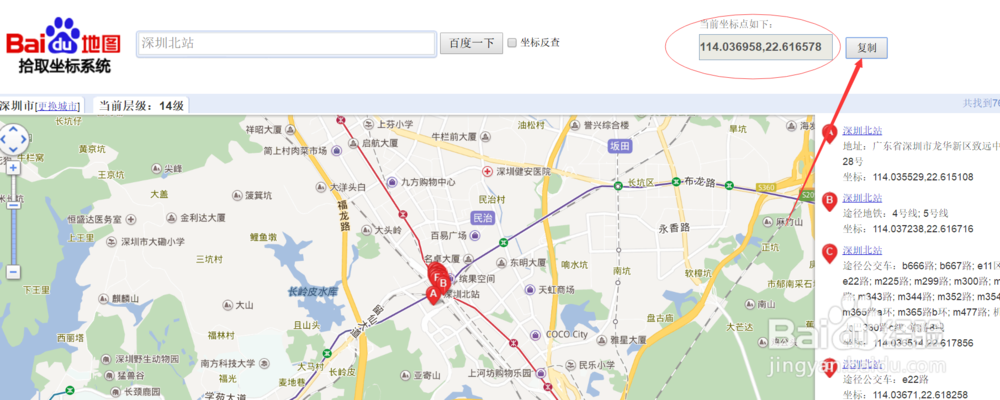Click the 百度一下 search button
Screen dimensions: 1000x400
pyautogui.click(x=471, y=43)
